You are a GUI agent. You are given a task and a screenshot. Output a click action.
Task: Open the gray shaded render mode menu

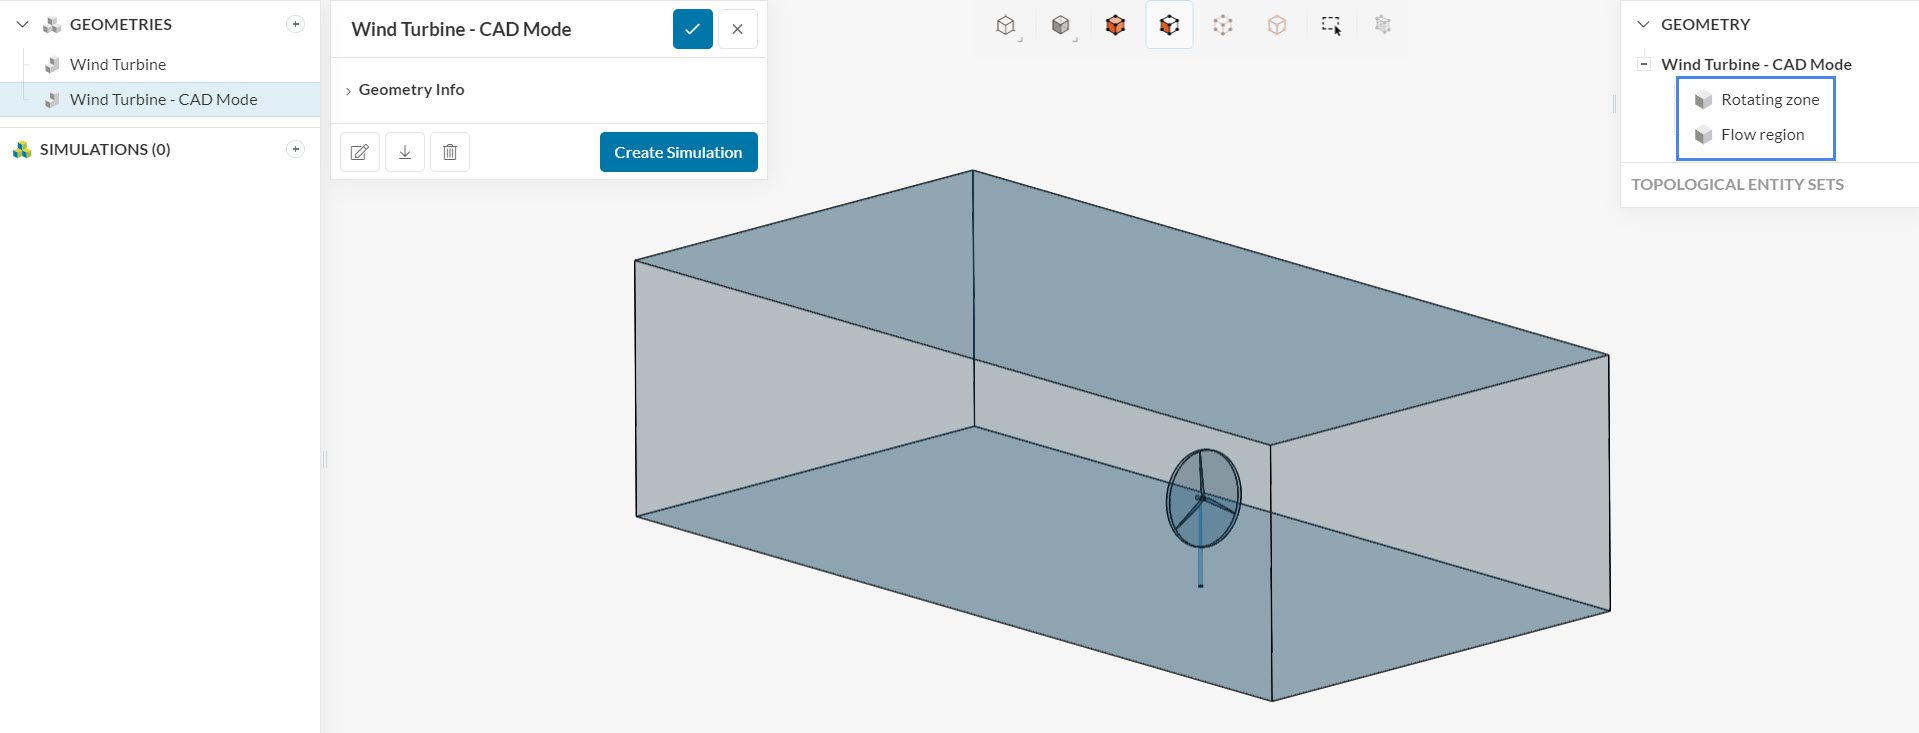coord(1061,26)
